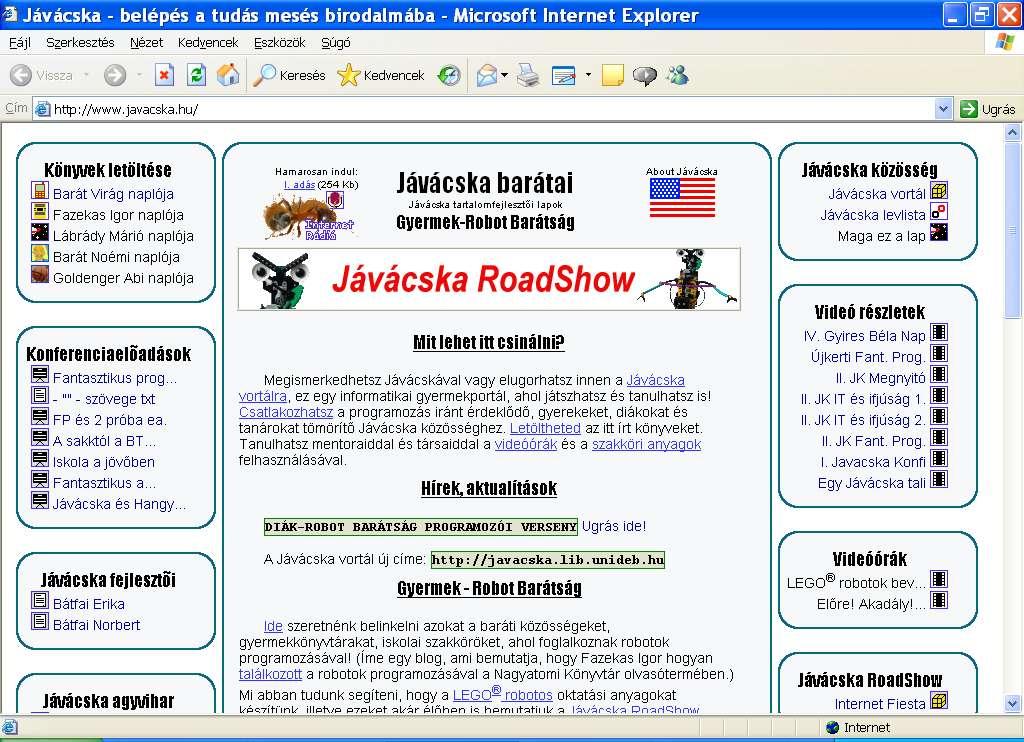Click the http://javacska.lib.unideb.hu address box
This screenshot has width=1024, height=742.
(x=548, y=560)
